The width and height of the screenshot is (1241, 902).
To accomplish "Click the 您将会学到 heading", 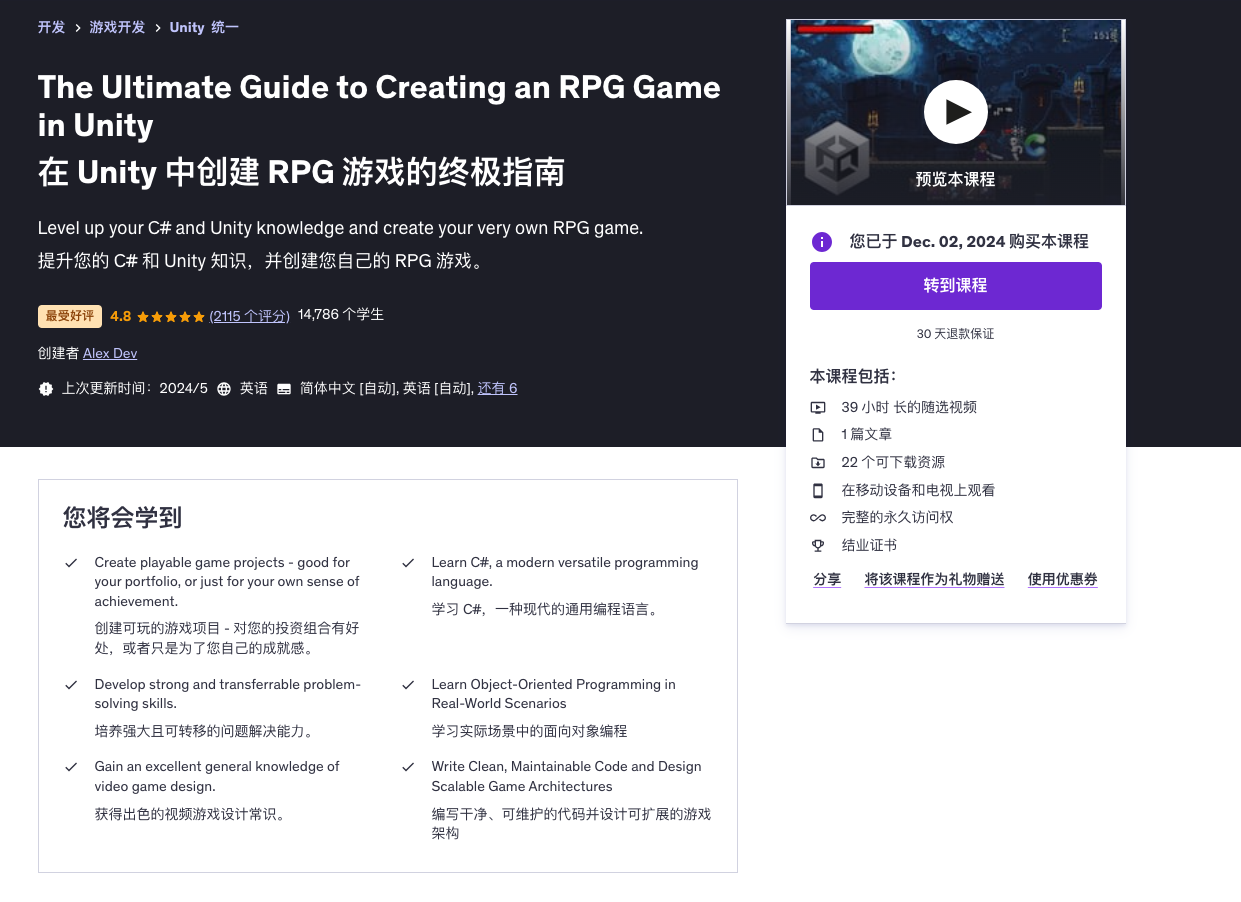I will pos(122,517).
